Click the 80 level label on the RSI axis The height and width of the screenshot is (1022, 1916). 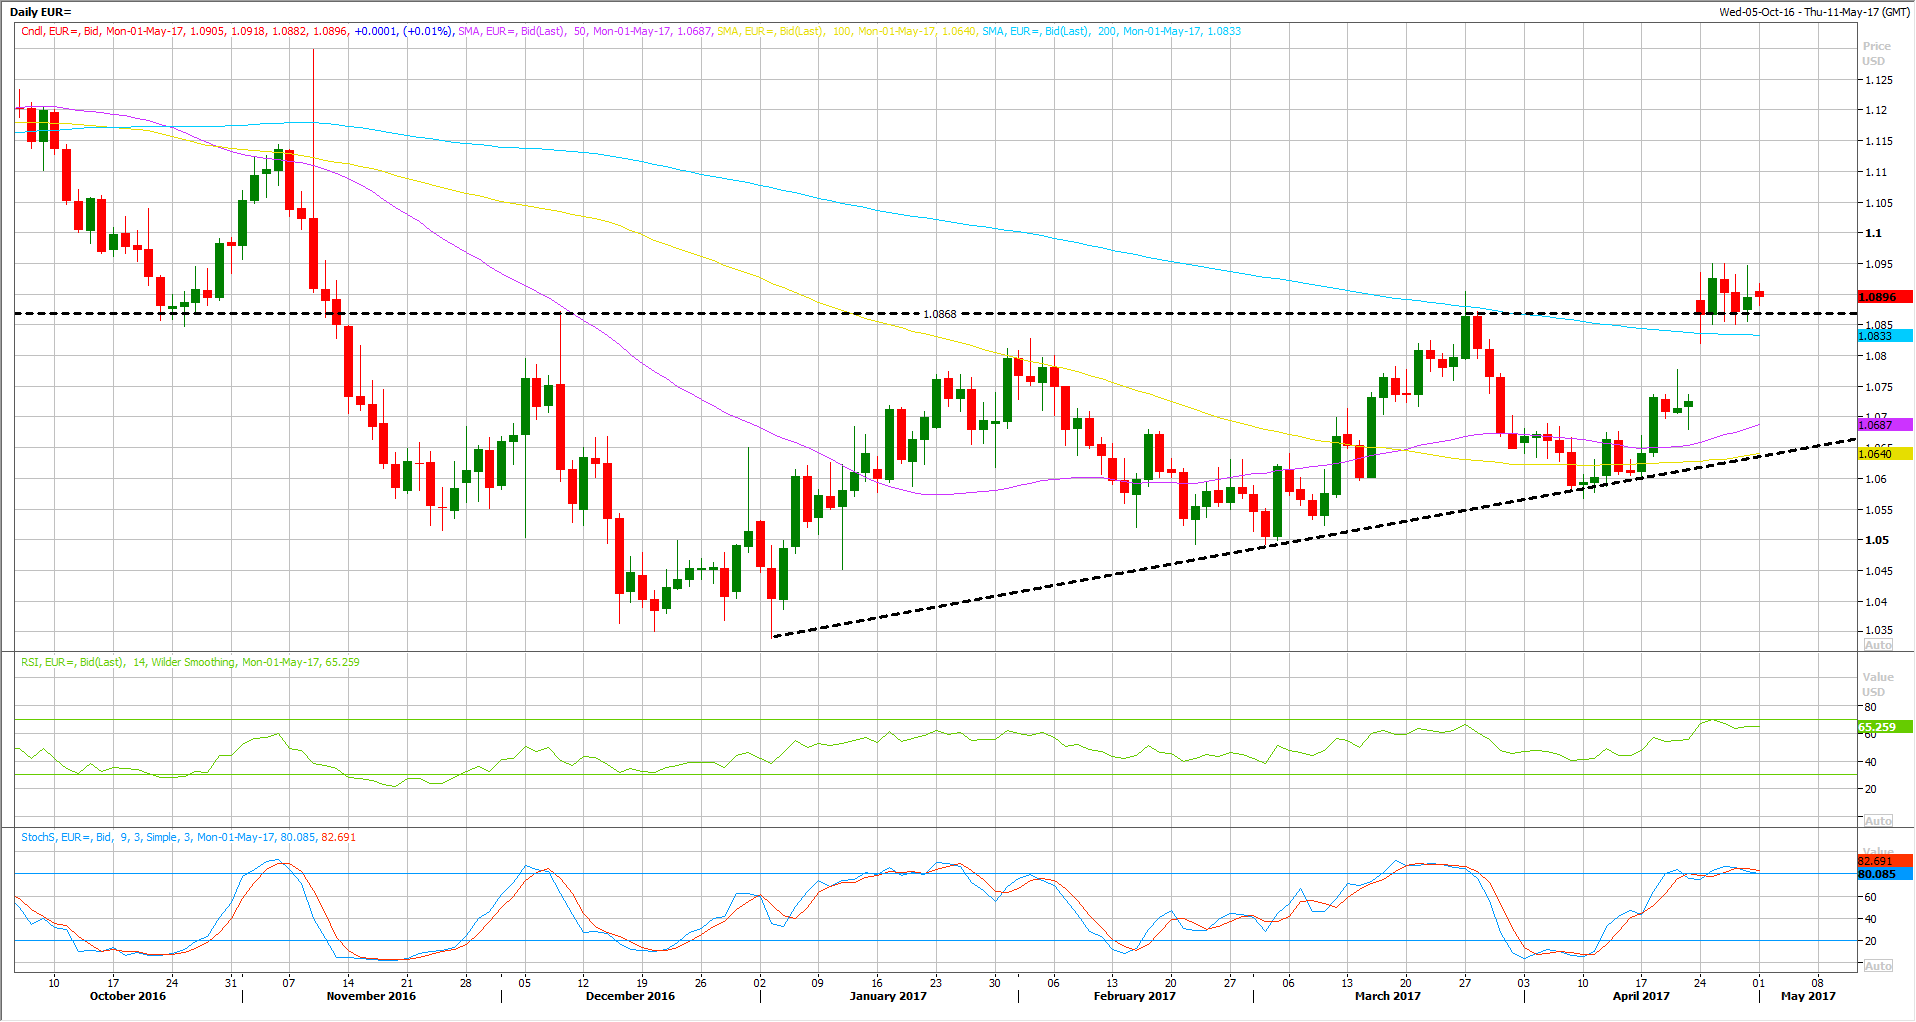coord(1870,707)
